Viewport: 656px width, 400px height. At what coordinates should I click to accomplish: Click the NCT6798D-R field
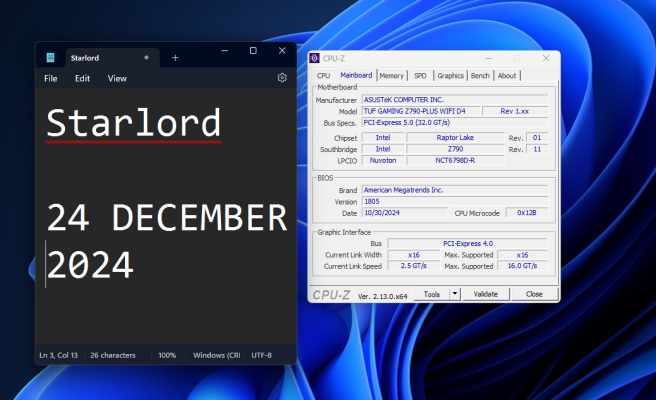pos(455,160)
